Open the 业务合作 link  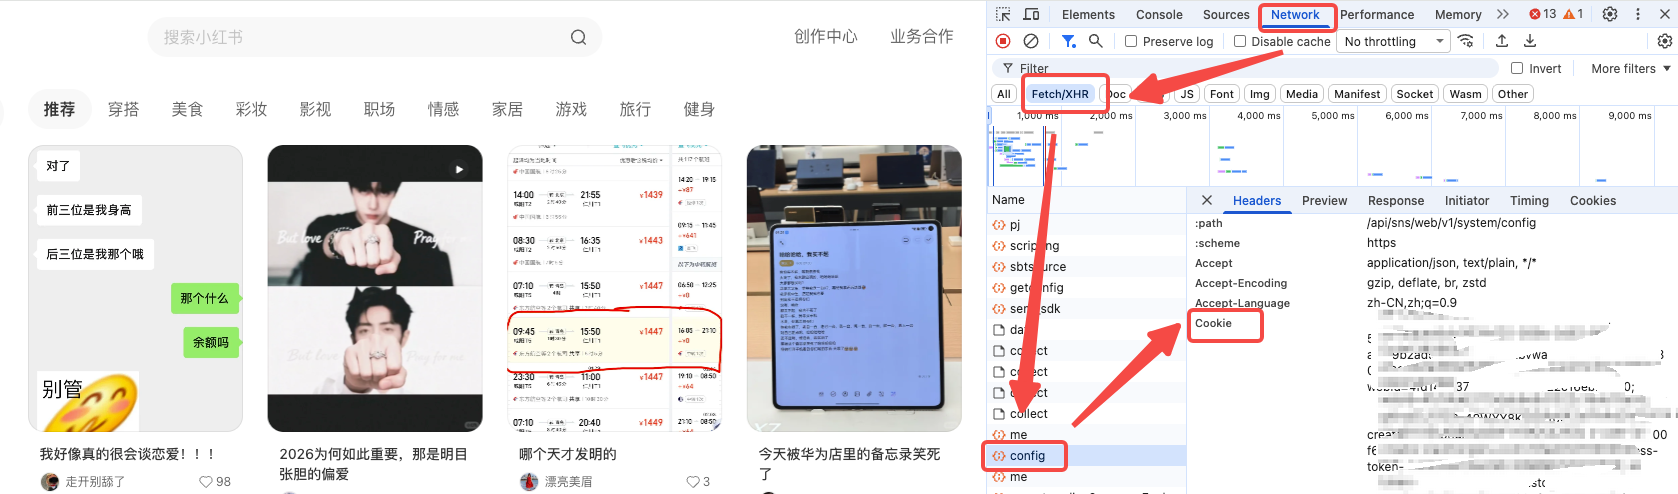(x=921, y=36)
